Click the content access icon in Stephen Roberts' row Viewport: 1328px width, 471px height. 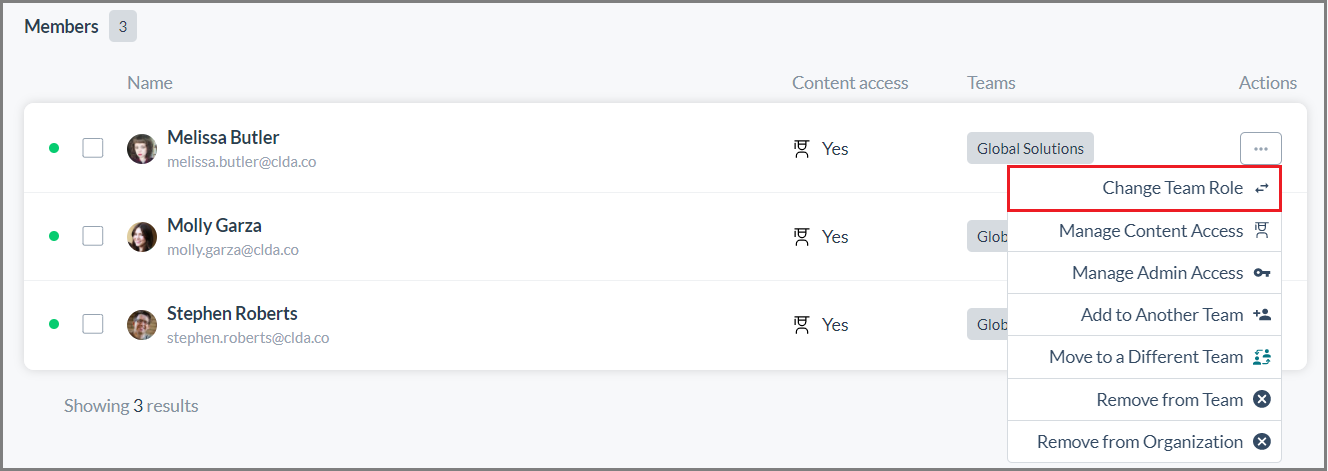[800, 325]
